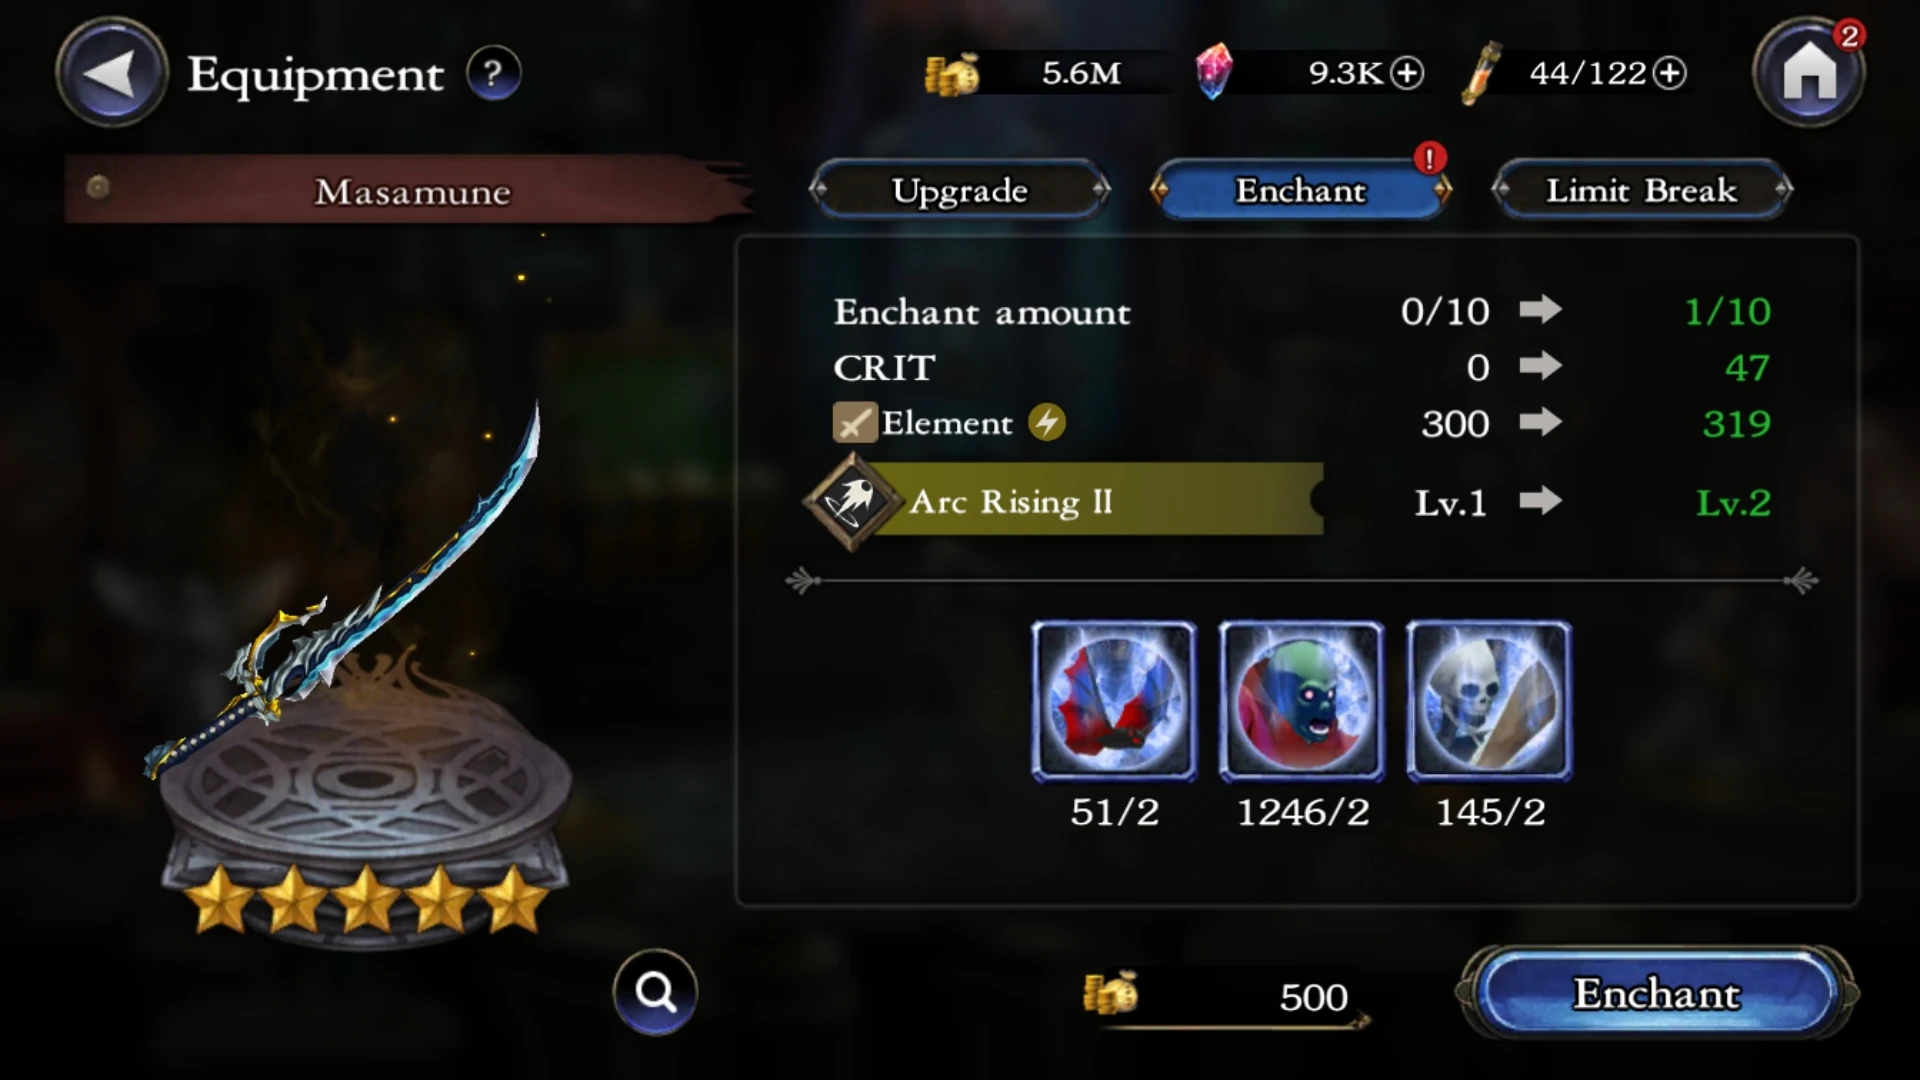Tap the lightning element icon
This screenshot has height=1080, width=1920.
tap(1047, 423)
